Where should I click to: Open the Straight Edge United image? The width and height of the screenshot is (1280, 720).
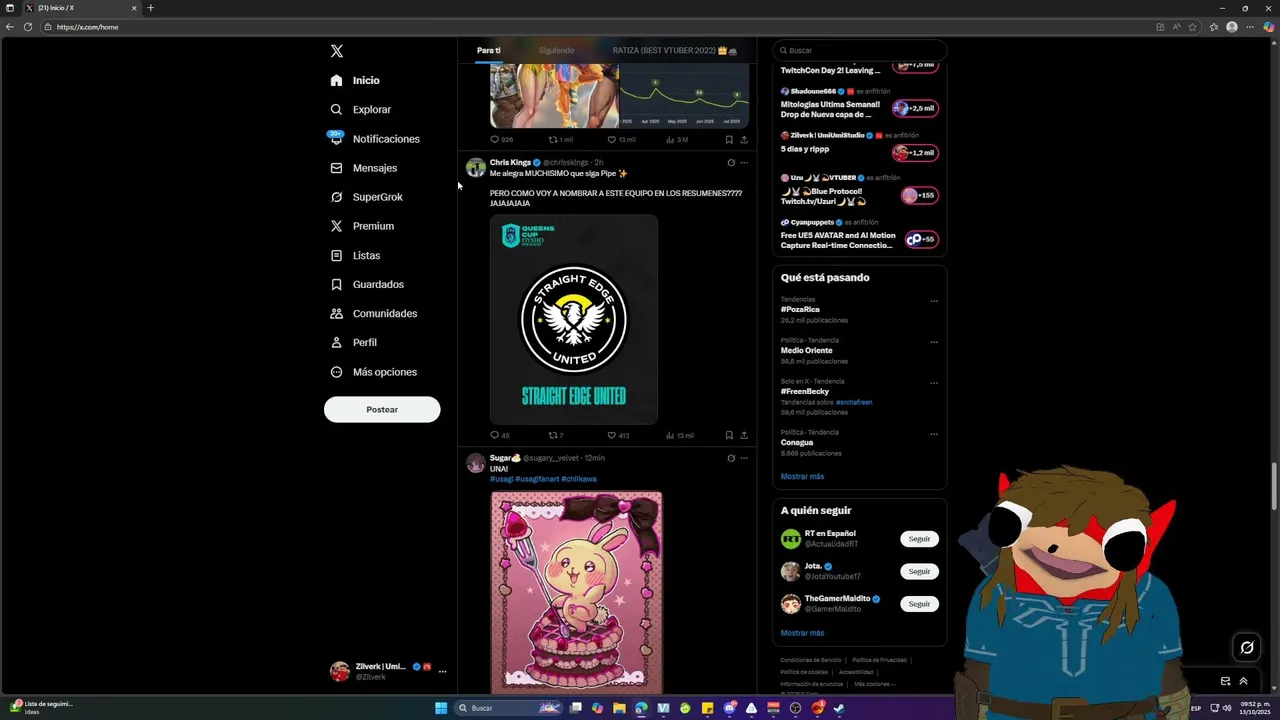coord(574,319)
